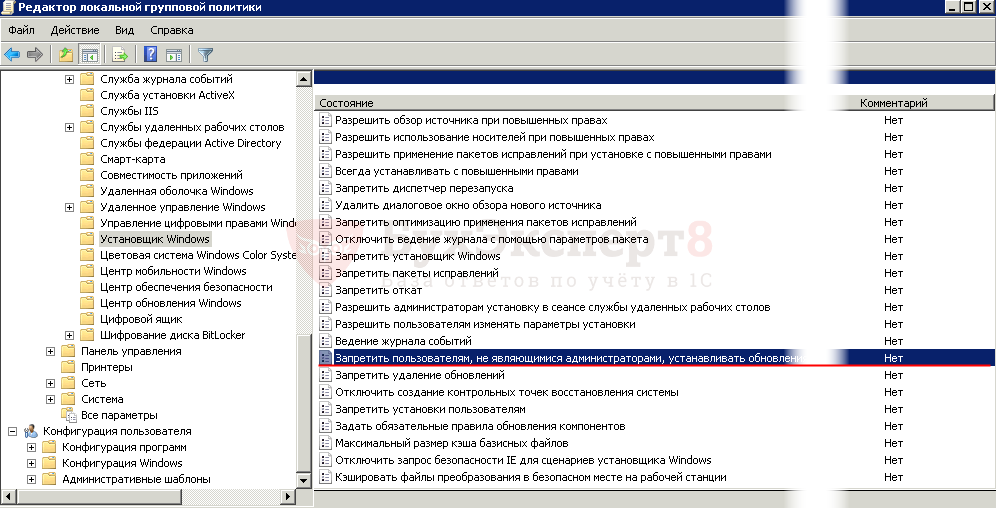
Task: Expand the Шифрование диска BitLocker node
Action: click(x=69, y=335)
